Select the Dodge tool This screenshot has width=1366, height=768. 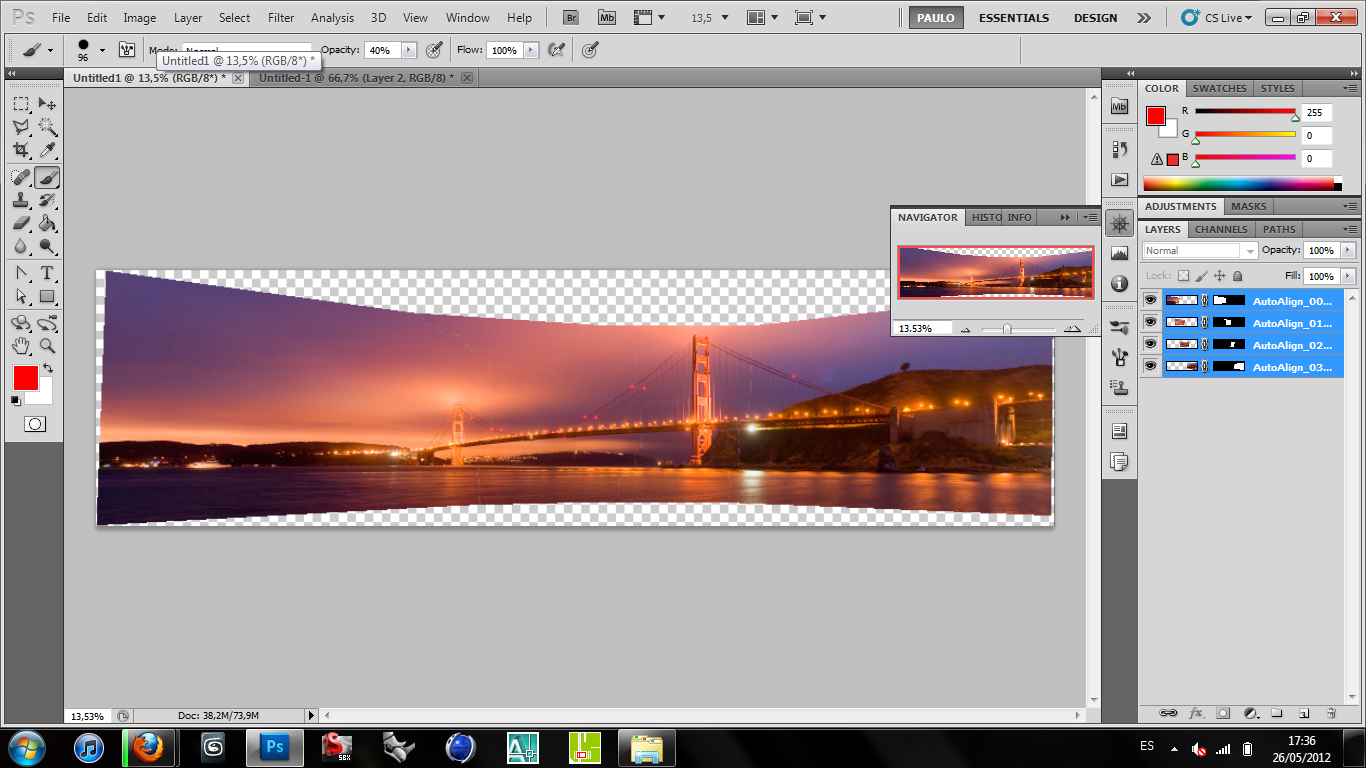click(x=47, y=246)
